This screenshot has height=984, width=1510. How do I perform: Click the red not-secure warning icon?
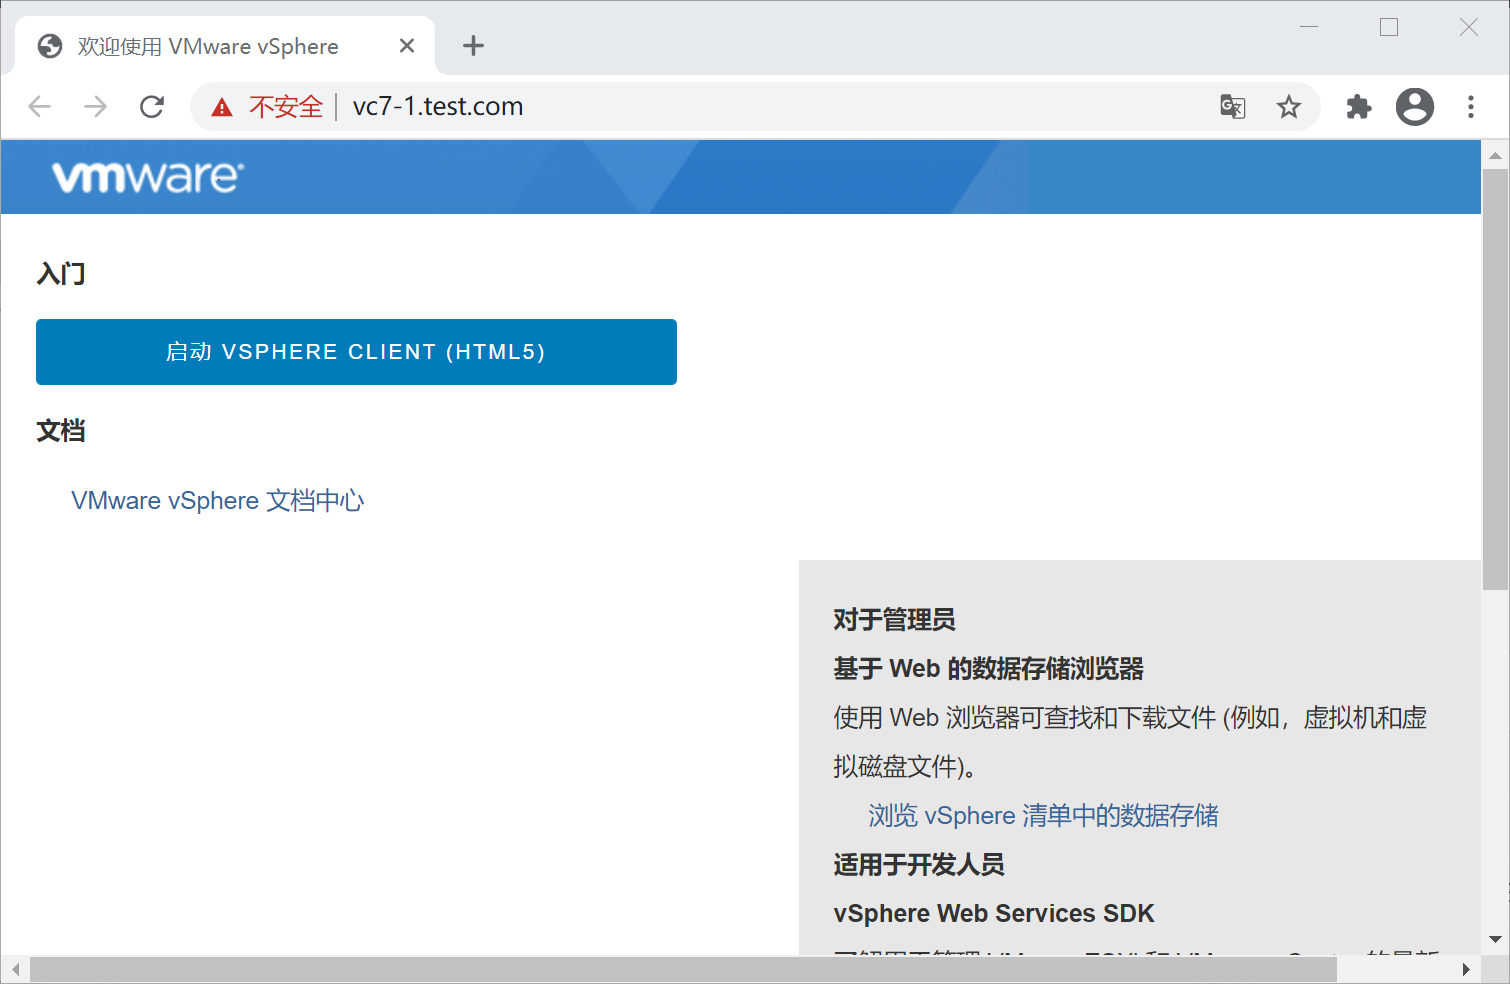222,107
